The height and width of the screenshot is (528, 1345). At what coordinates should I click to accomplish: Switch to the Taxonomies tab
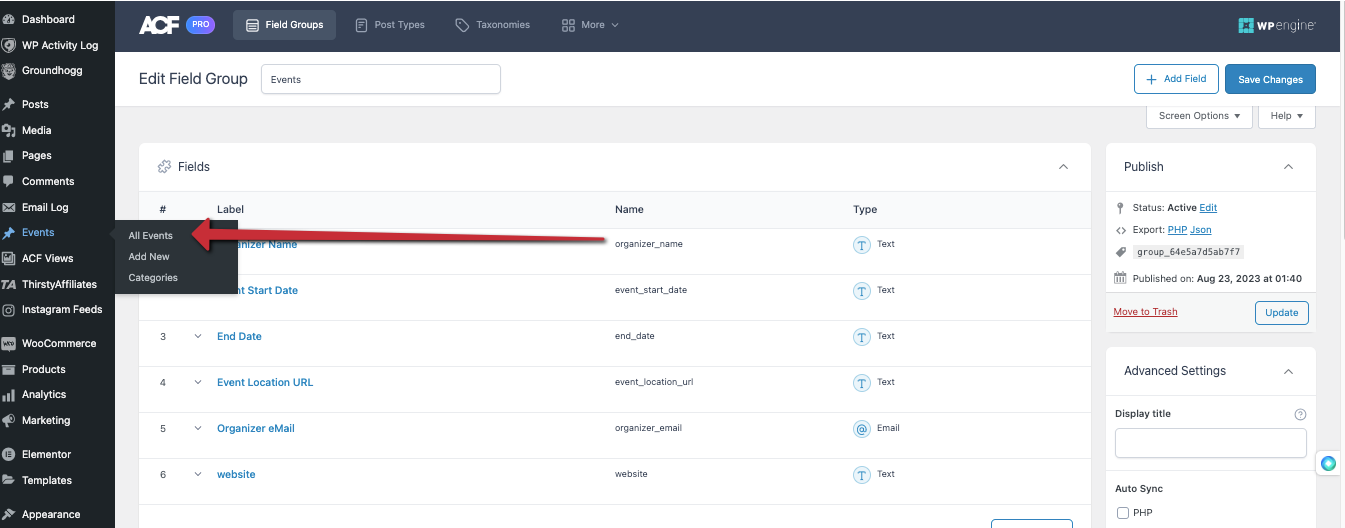click(492, 25)
